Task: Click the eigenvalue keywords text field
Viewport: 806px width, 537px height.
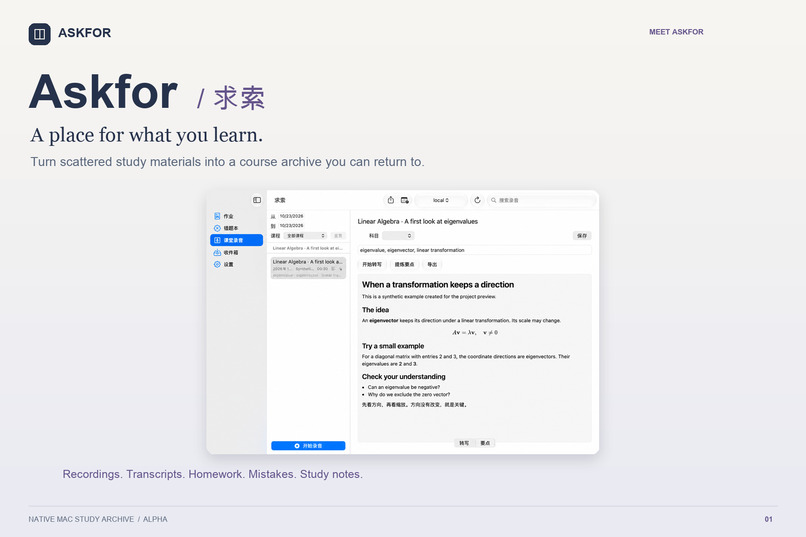Action: click(474, 250)
